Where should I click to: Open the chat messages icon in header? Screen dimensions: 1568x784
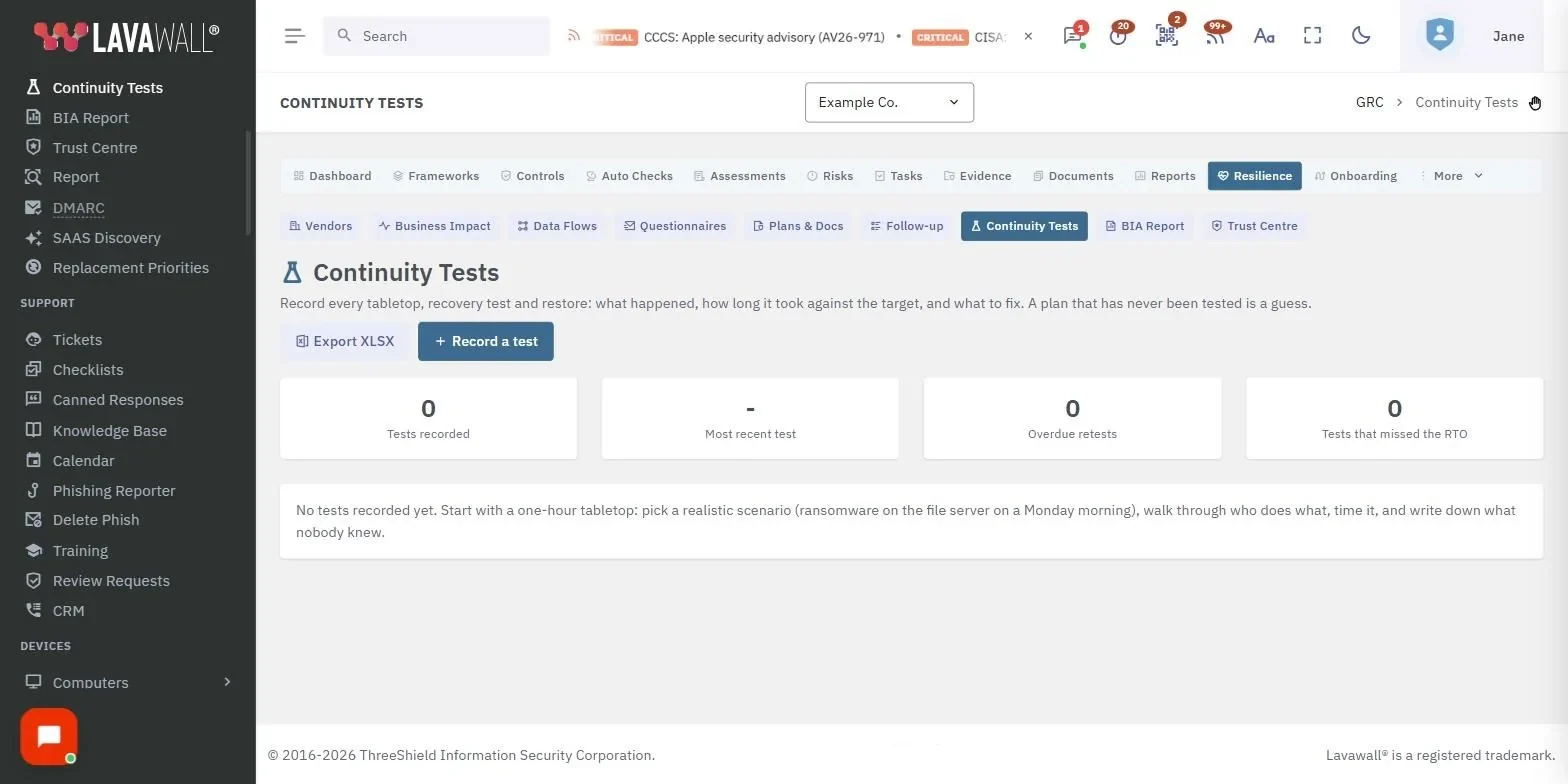[x=1072, y=36]
